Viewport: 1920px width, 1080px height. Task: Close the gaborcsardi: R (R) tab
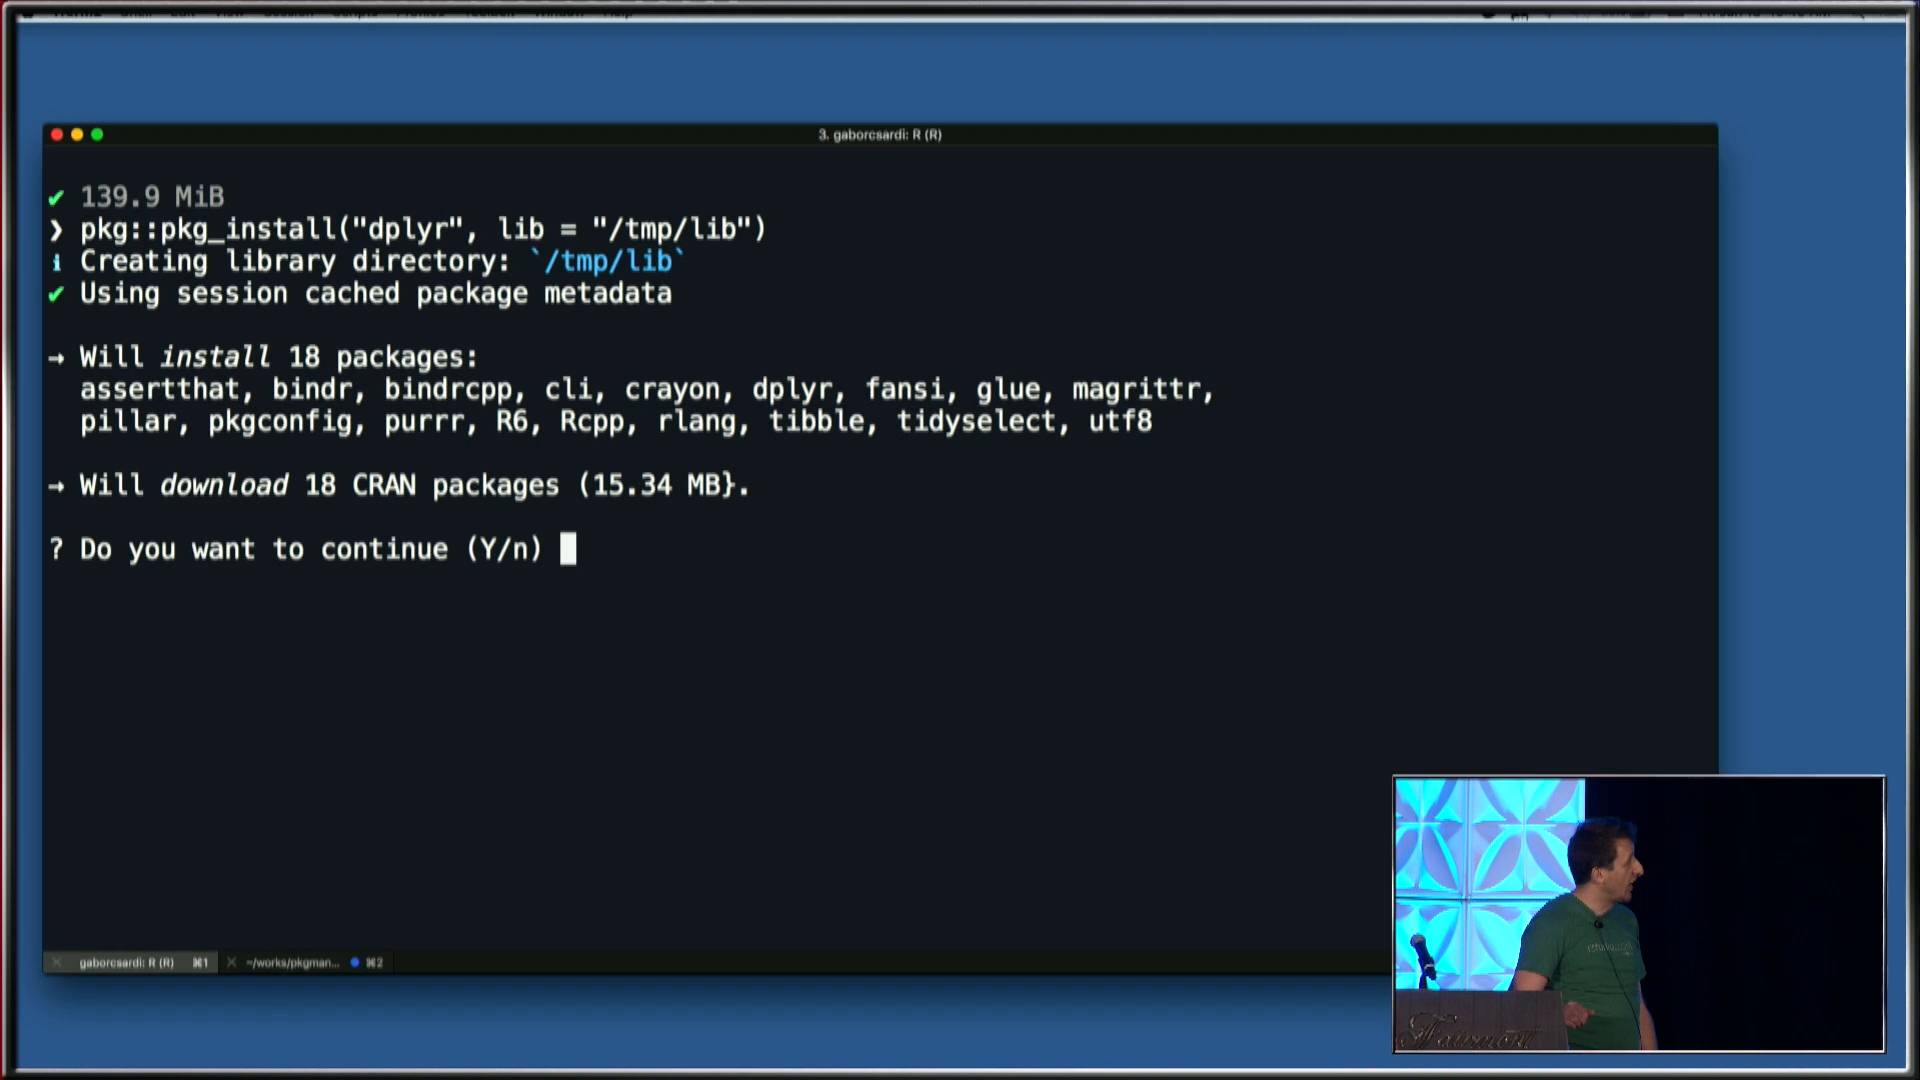click(57, 963)
